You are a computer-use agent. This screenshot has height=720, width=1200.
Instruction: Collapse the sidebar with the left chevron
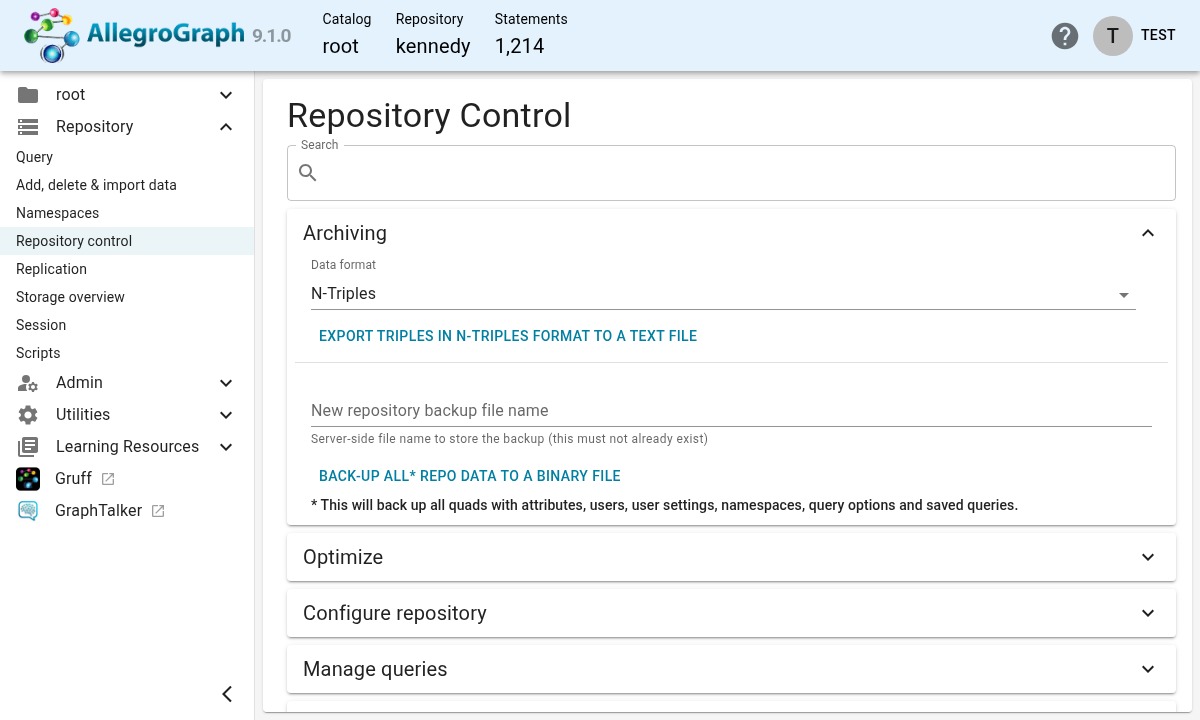click(x=227, y=694)
